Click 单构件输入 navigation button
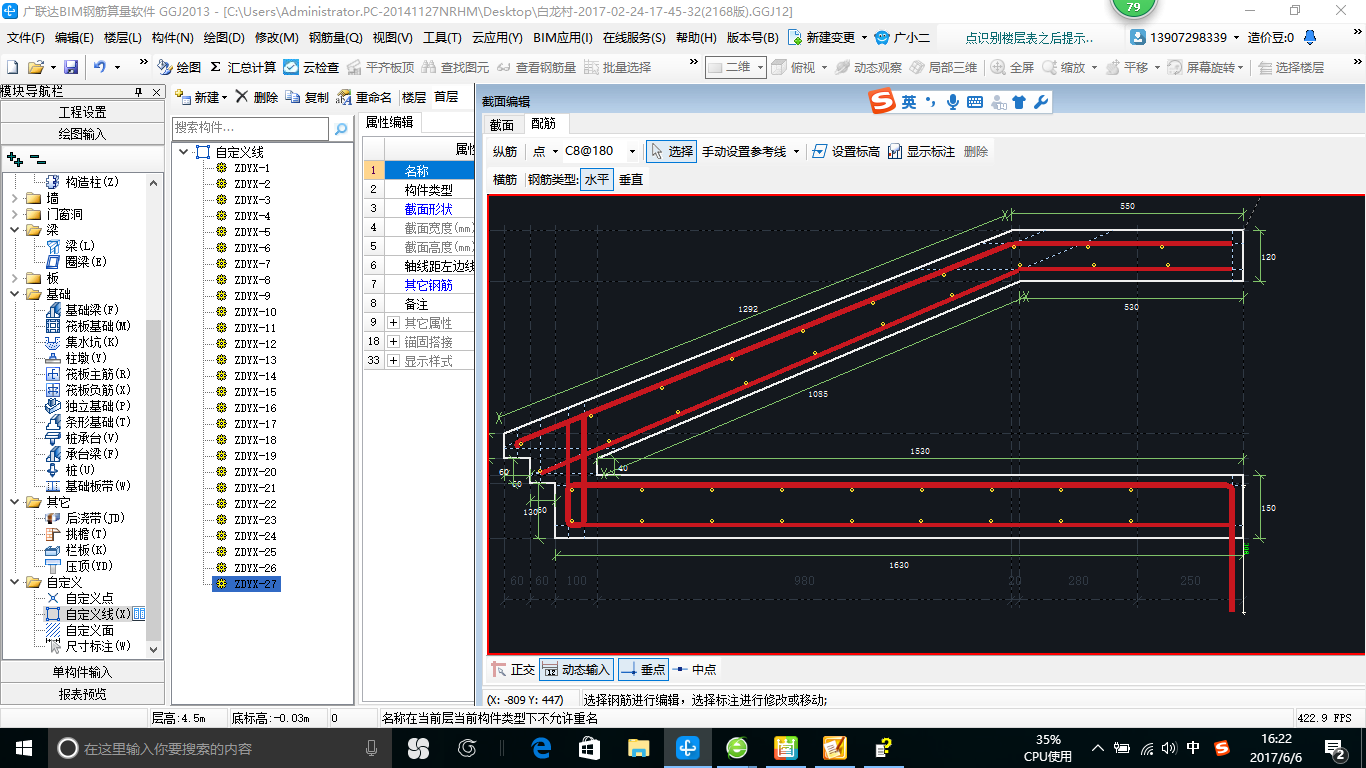The height and width of the screenshot is (768, 1366). pos(83,672)
